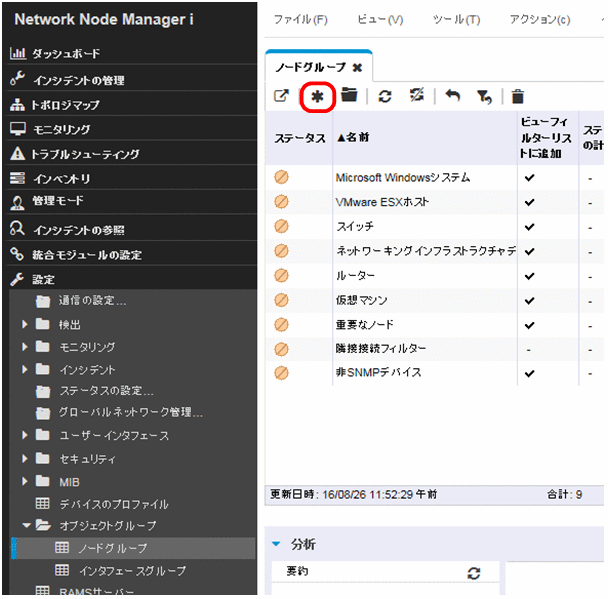Open 通信の設定... item

(92, 300)
